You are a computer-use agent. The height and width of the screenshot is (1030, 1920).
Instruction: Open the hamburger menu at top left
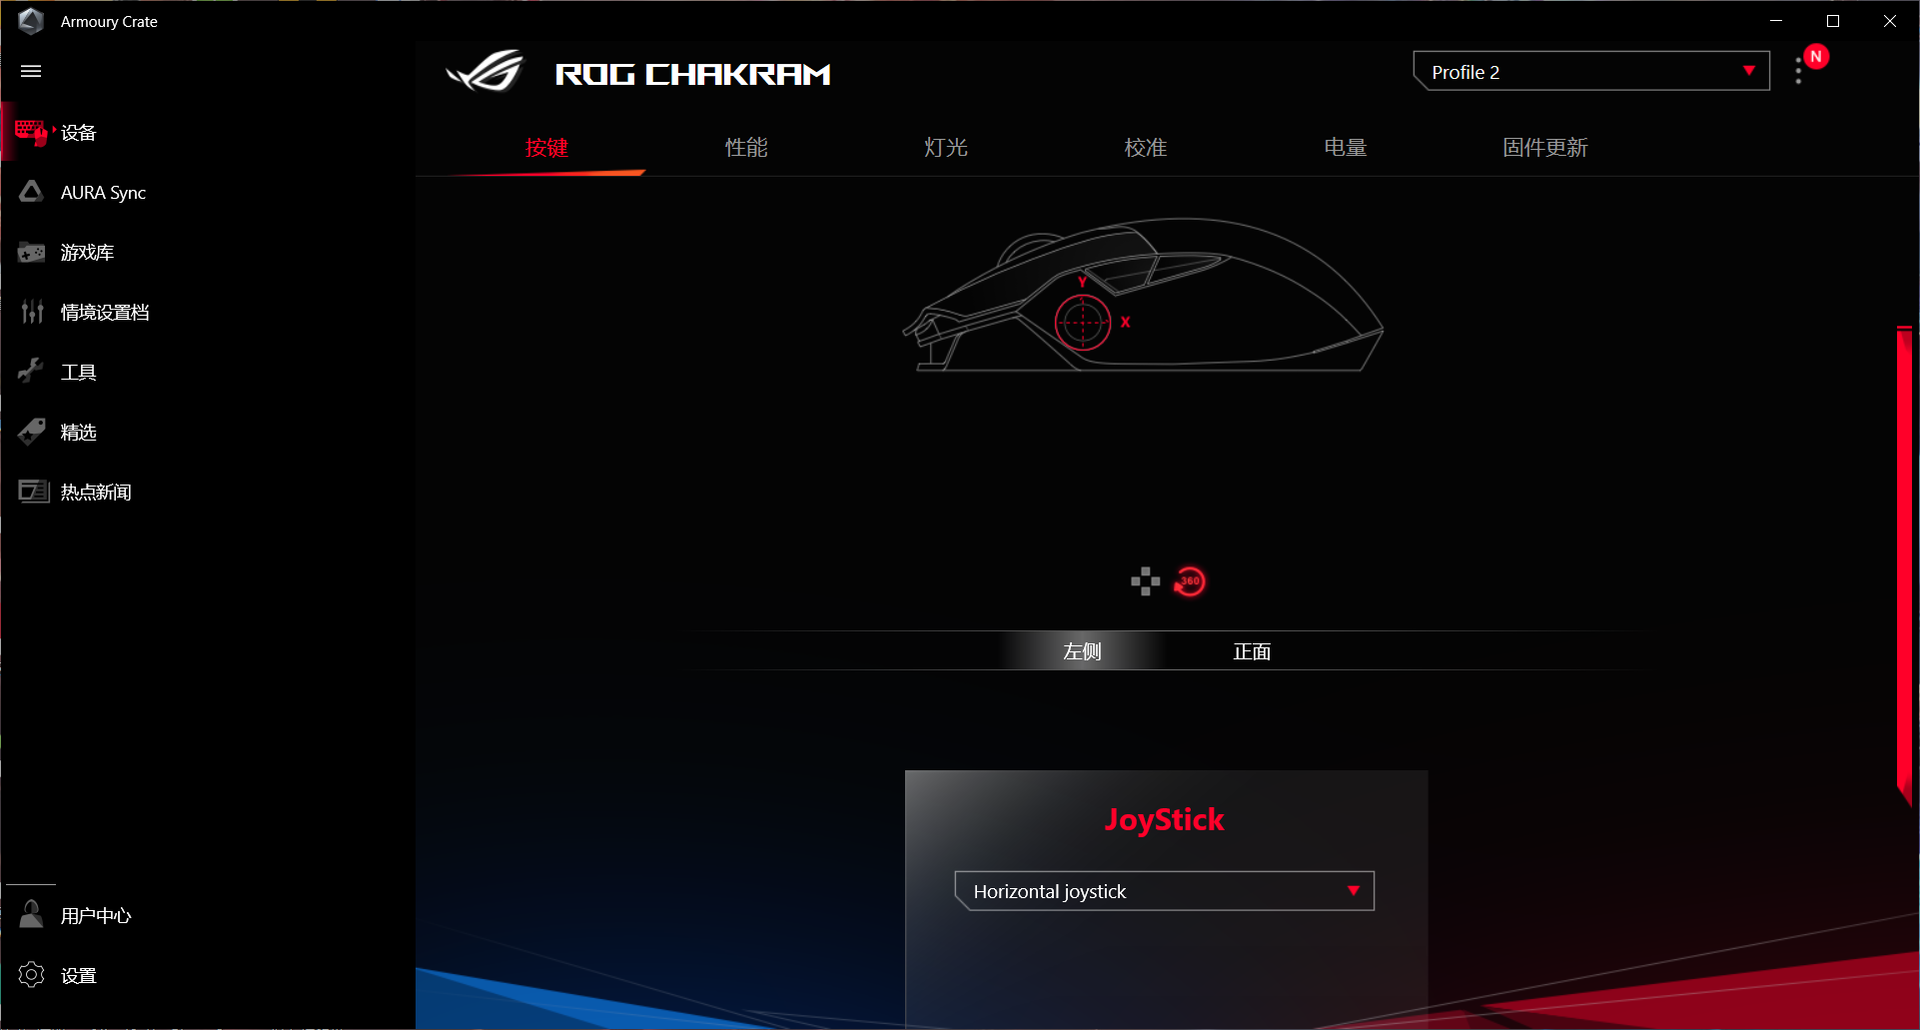click(x=31, y=71)
